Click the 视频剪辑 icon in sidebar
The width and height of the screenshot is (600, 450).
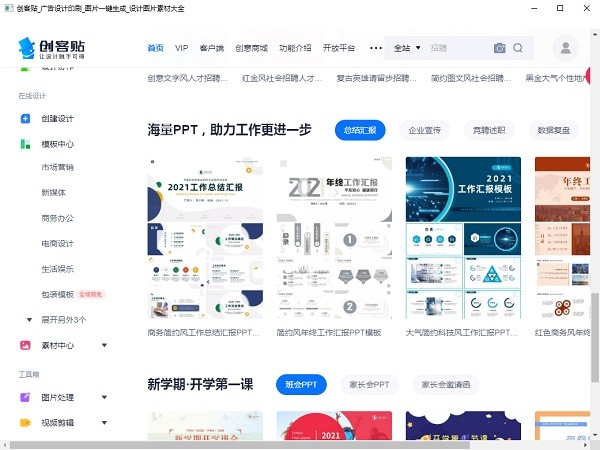click(25, 422)
